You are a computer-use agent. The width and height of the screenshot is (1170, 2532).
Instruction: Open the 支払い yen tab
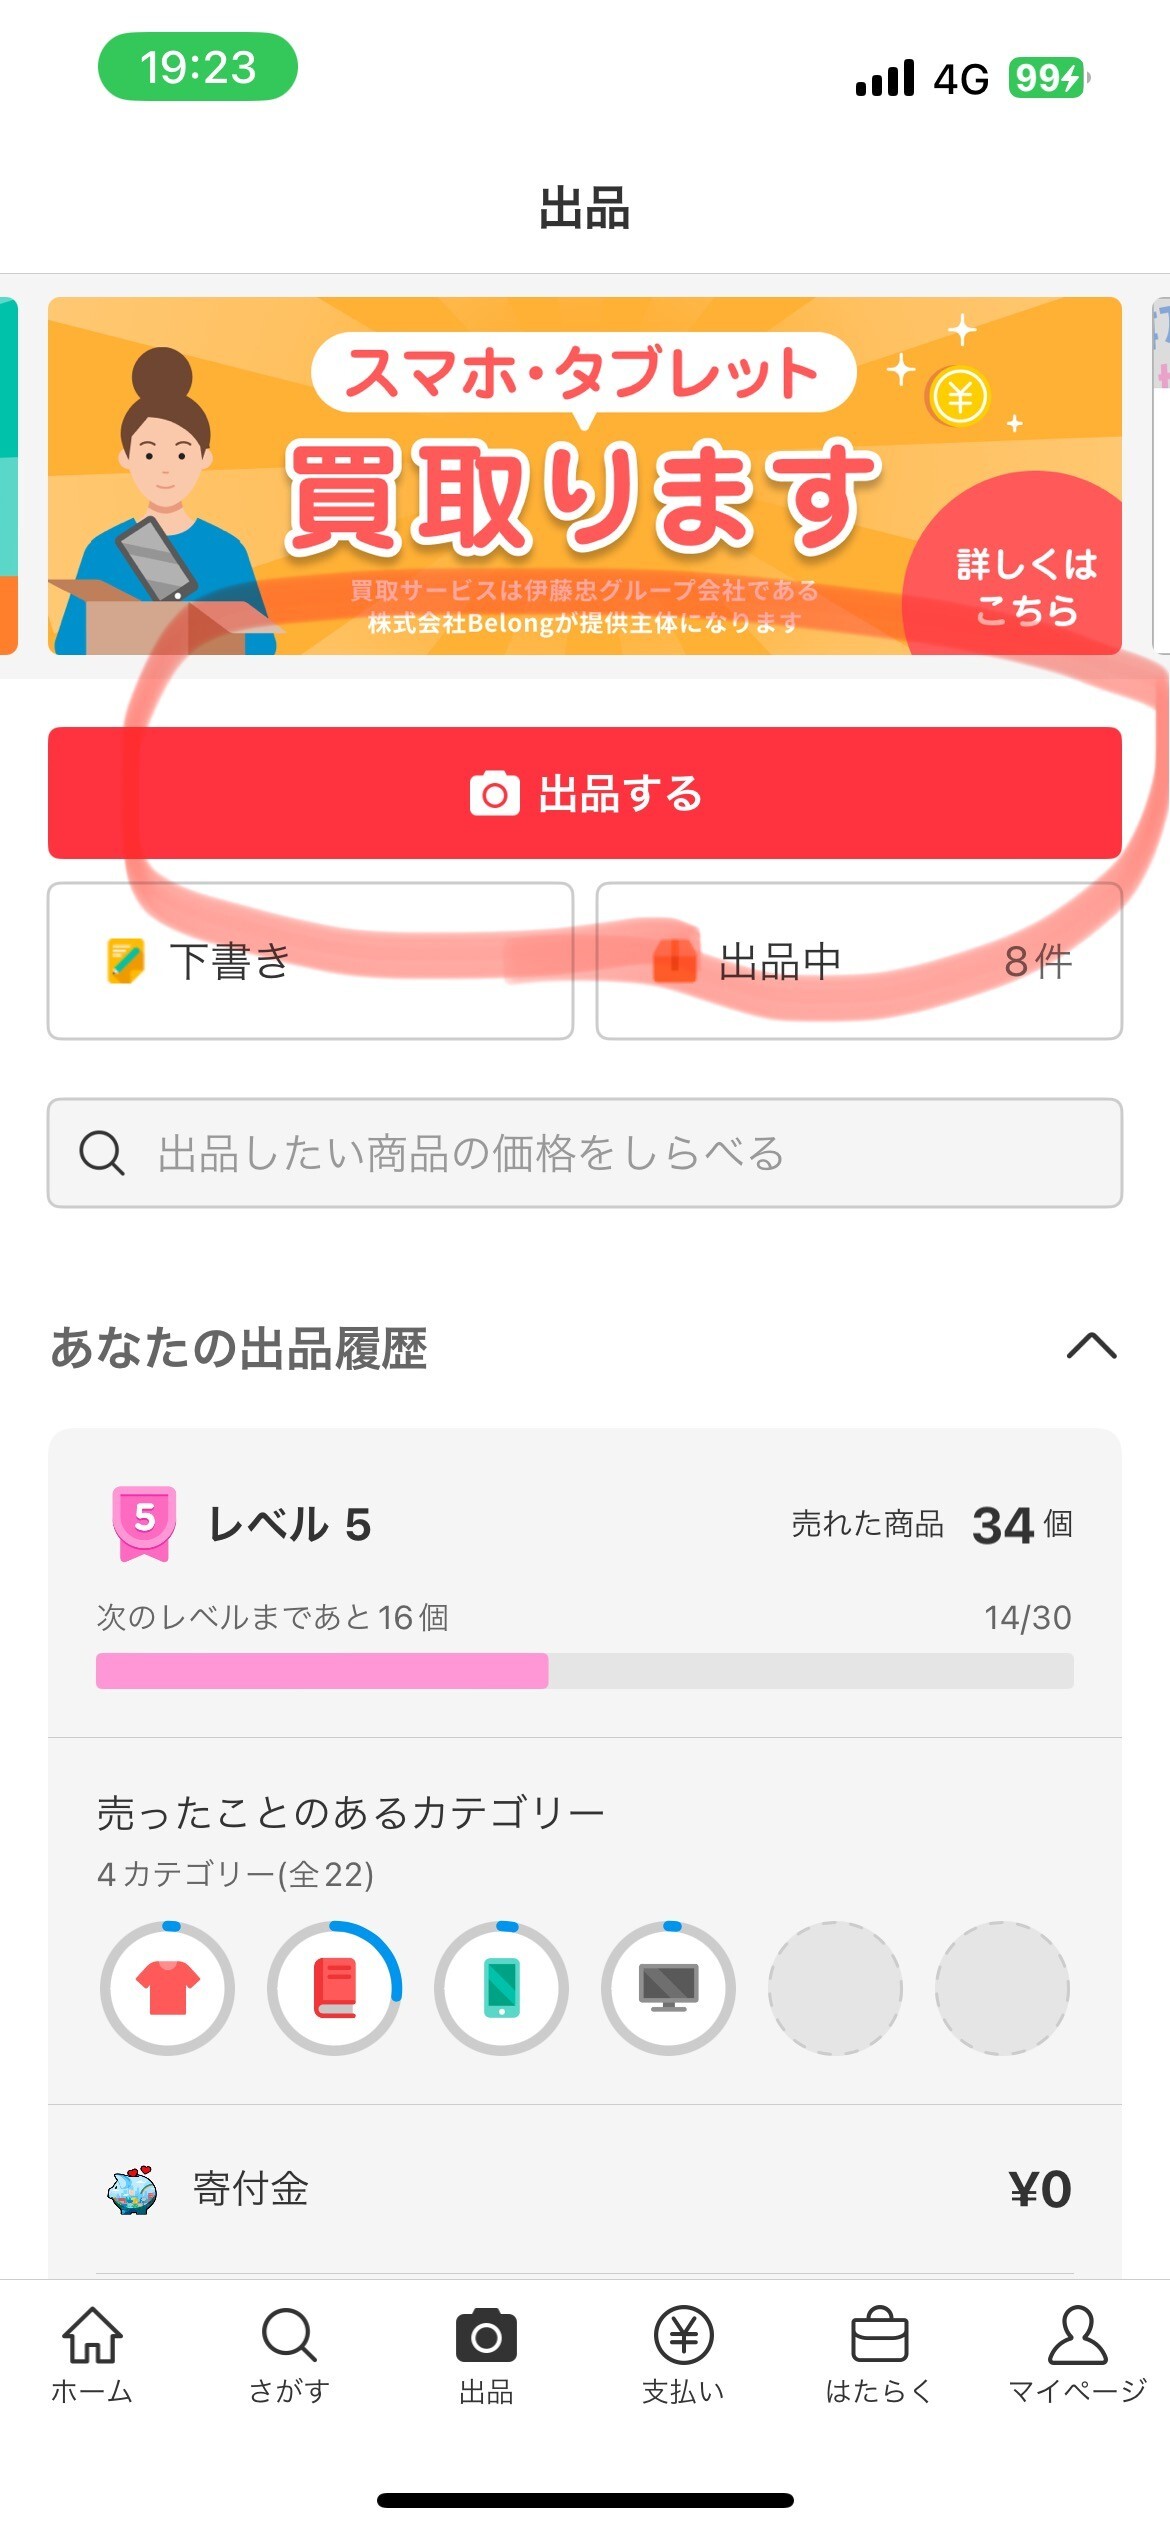[683, 2355]
